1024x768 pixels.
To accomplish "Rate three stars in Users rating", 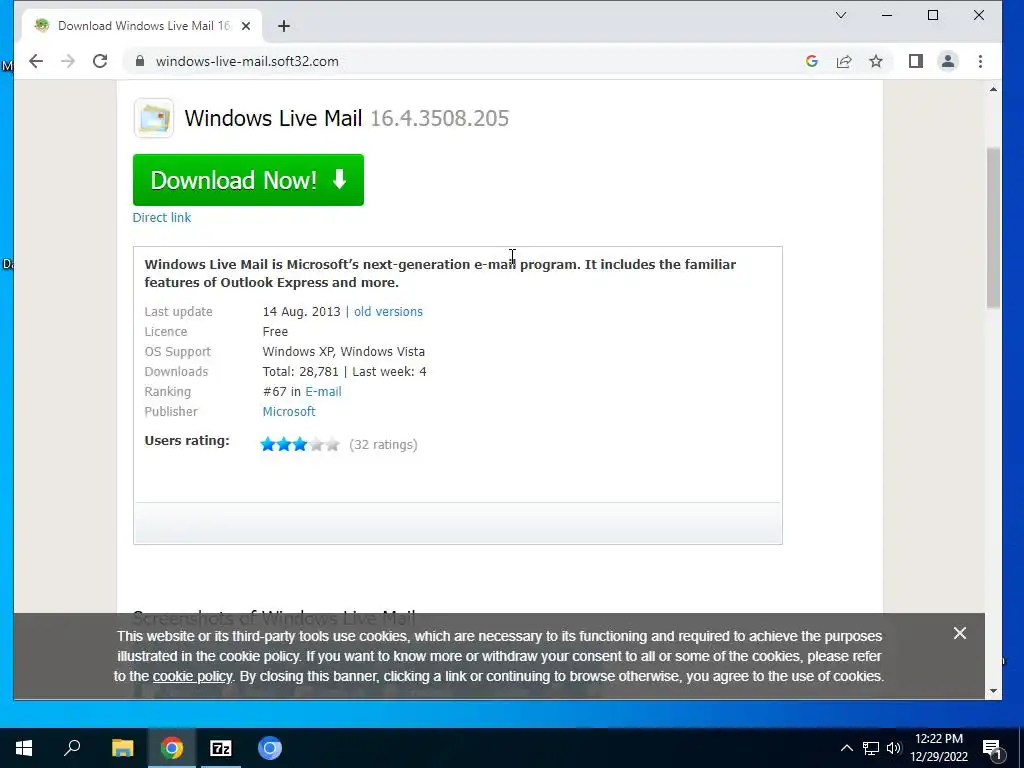I will tap(300, 445).
